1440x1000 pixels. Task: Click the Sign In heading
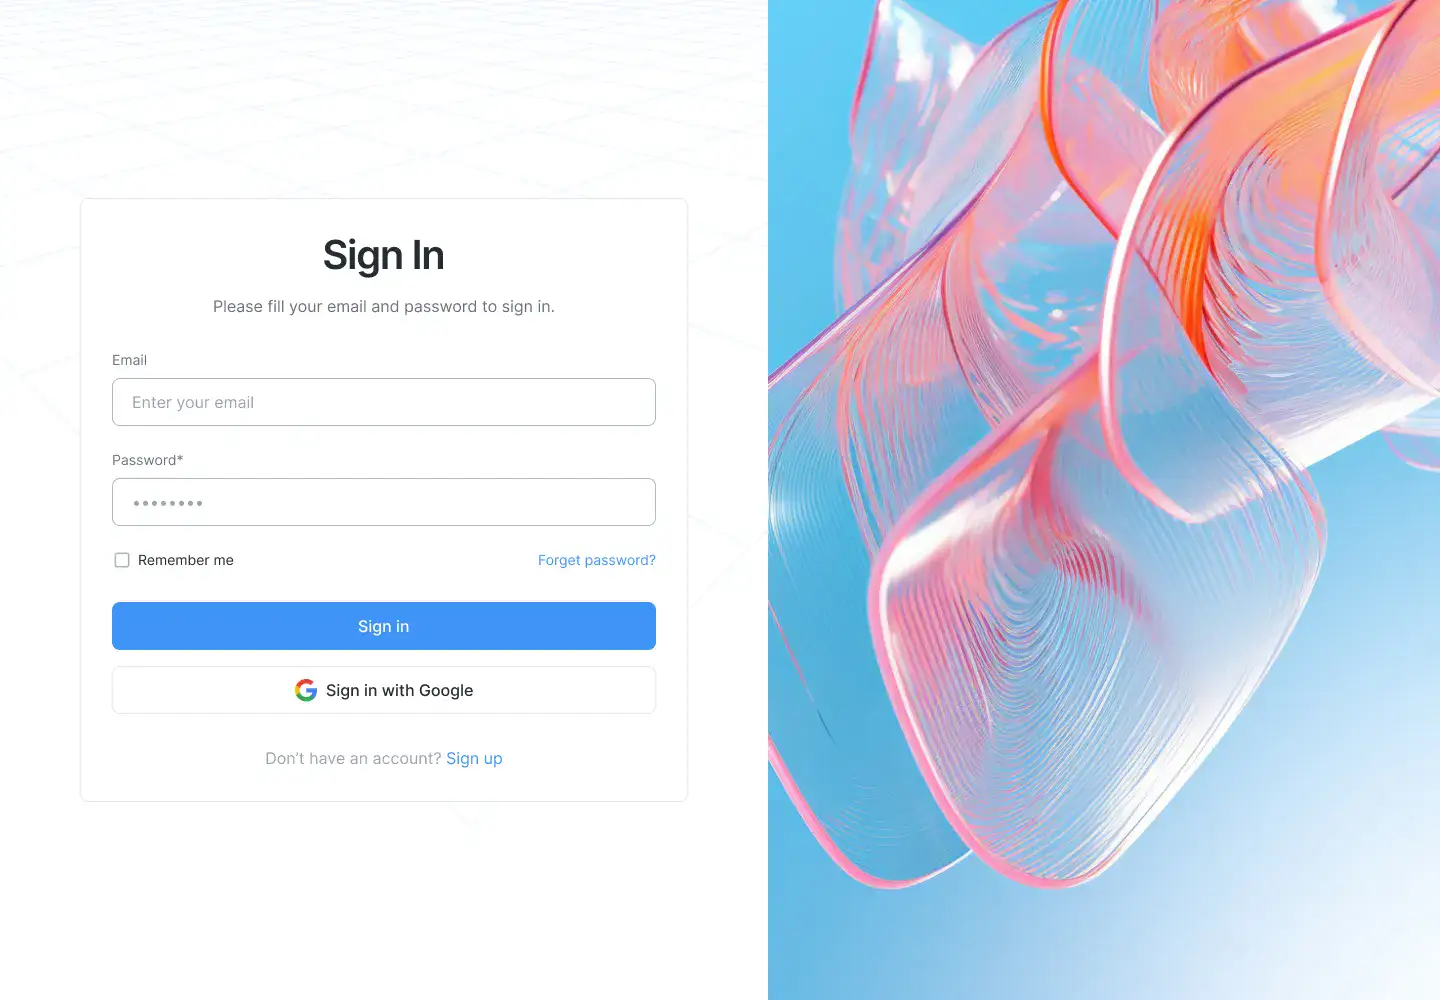point(384,255)
